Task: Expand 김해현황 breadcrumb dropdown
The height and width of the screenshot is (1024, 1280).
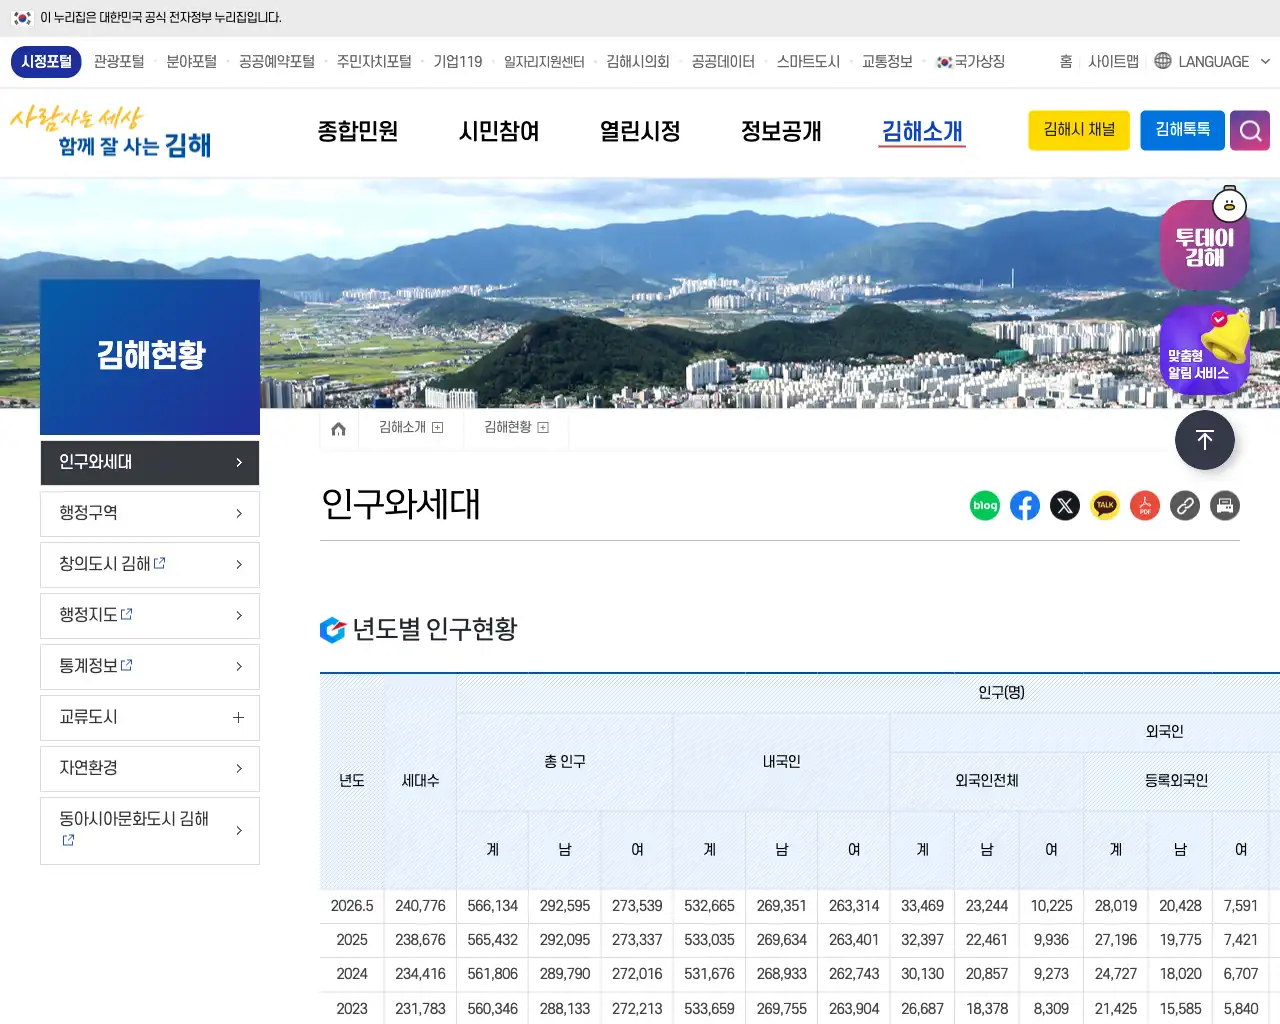Action: 543,428
